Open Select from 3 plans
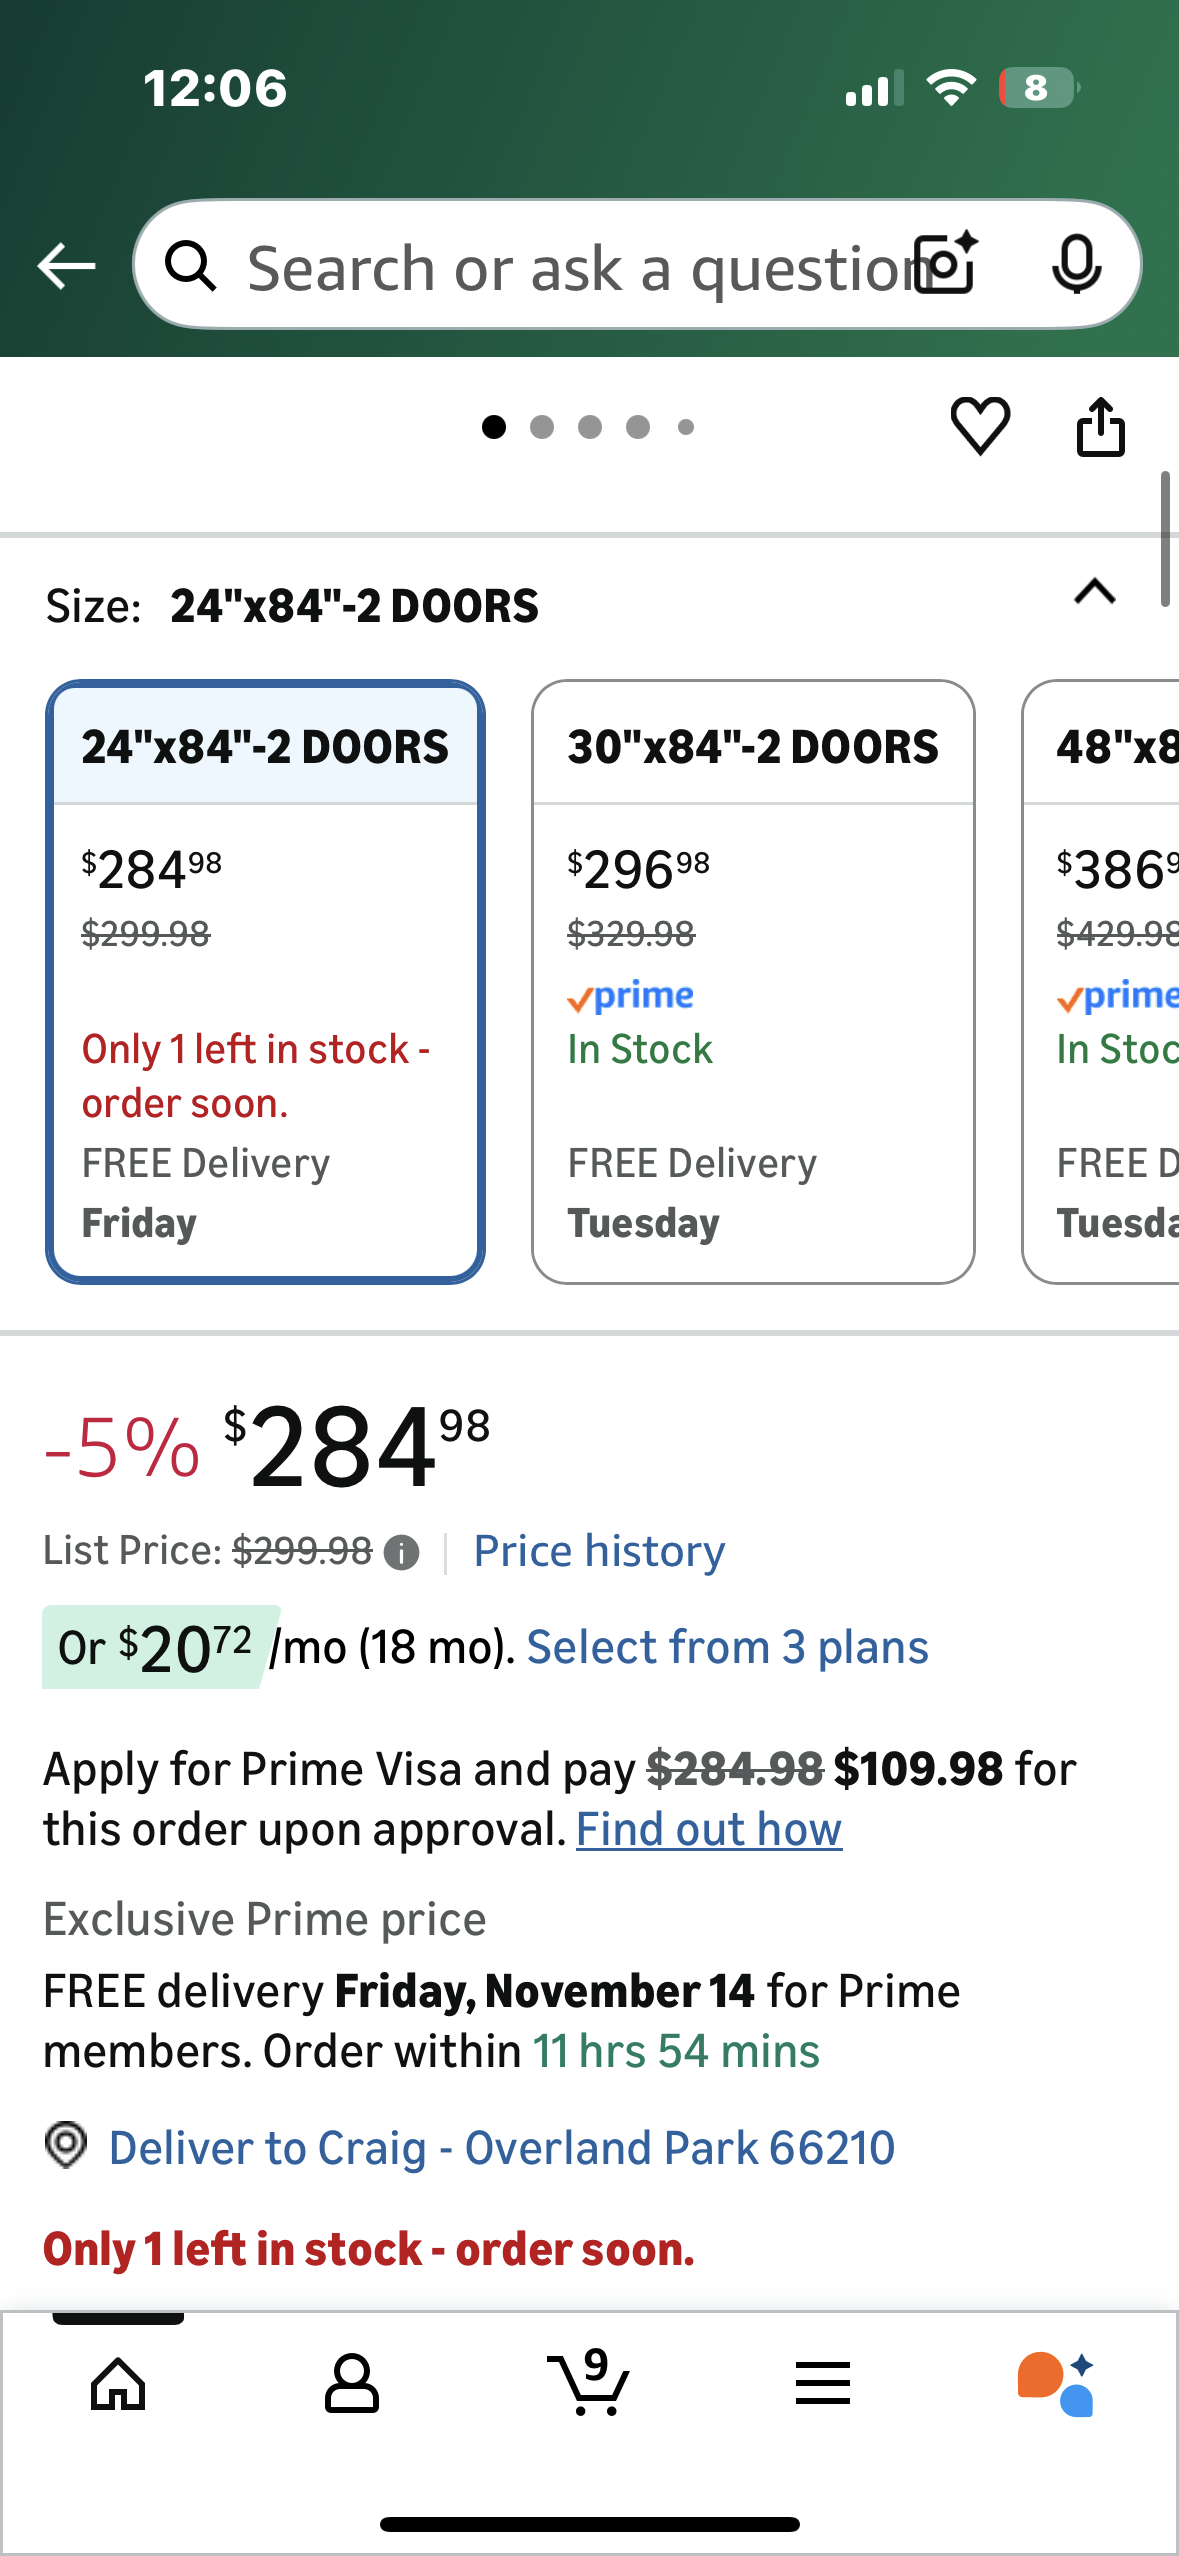 [x=727, y=1648]
